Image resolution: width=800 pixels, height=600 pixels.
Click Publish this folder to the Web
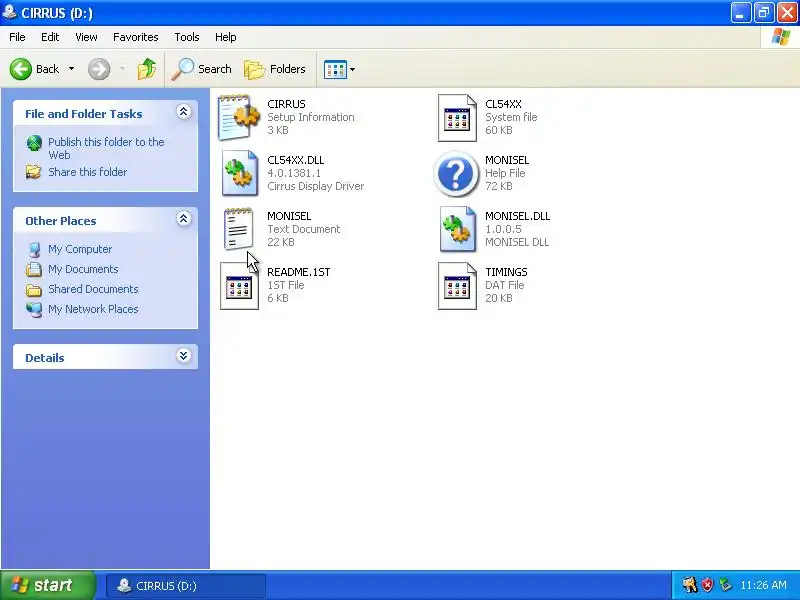click(106, 148)
